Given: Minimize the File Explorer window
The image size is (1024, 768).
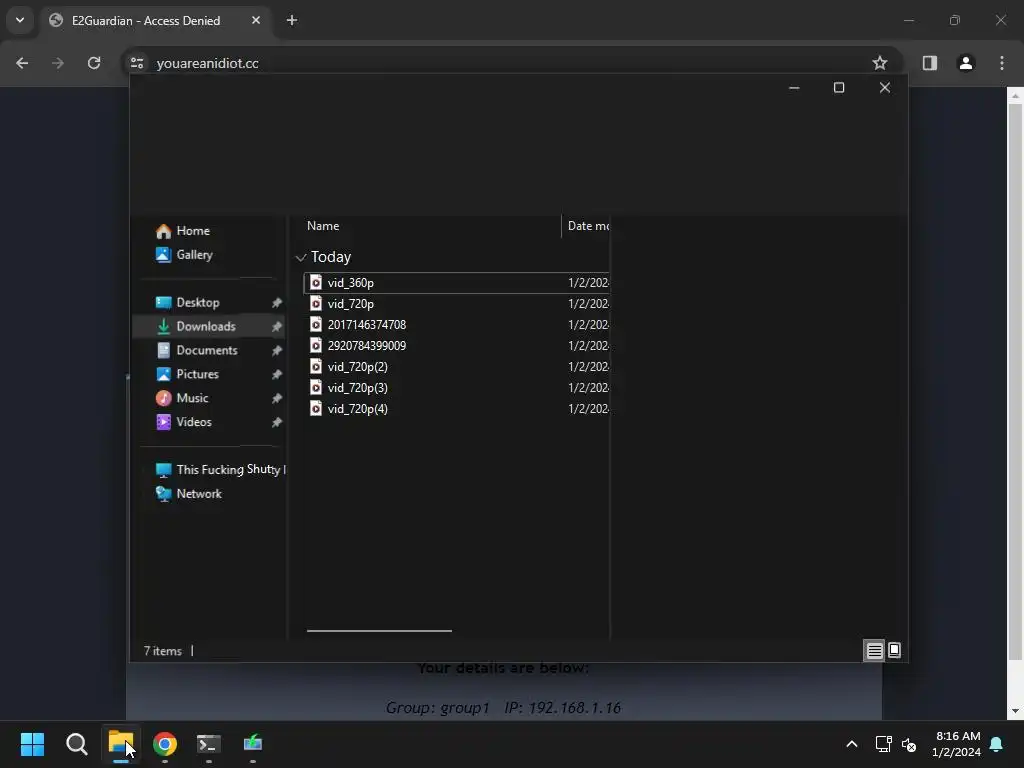Looking at the screenshot, I should 794,88.
